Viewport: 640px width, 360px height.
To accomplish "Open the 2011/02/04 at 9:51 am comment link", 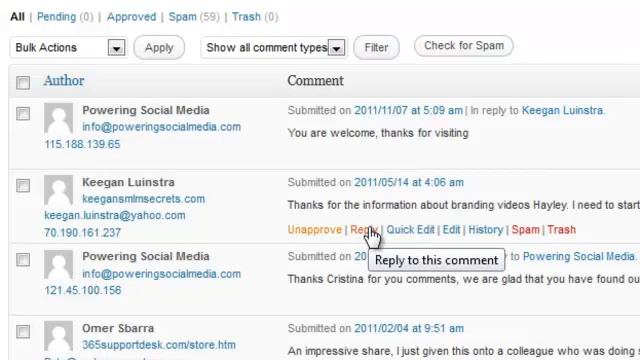I will pyautogui.click(x=409, y=329).
